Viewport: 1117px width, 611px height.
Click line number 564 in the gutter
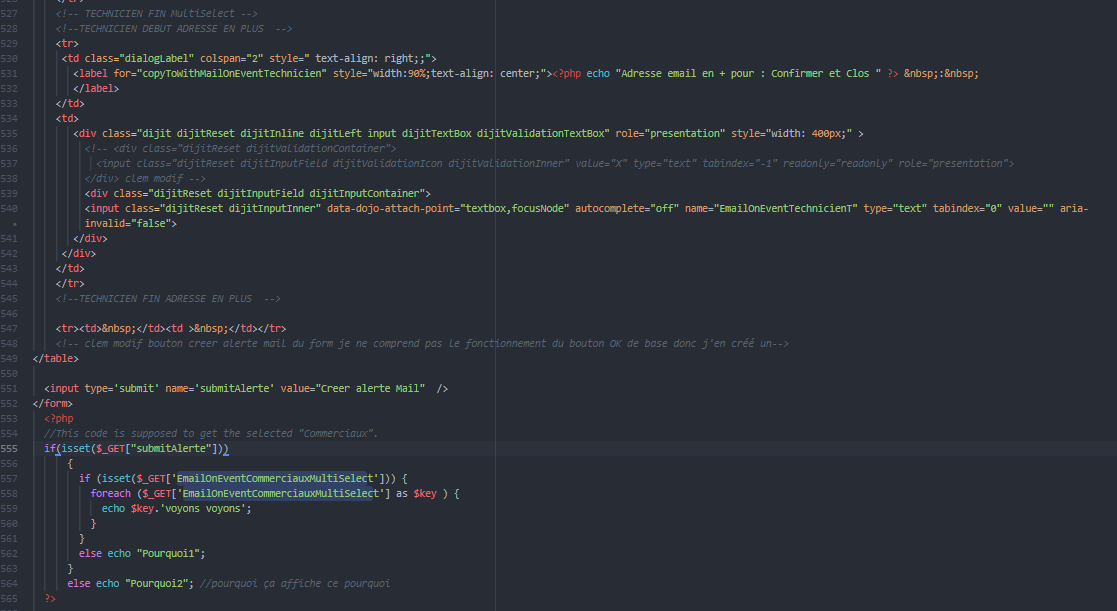pos(10,583)
